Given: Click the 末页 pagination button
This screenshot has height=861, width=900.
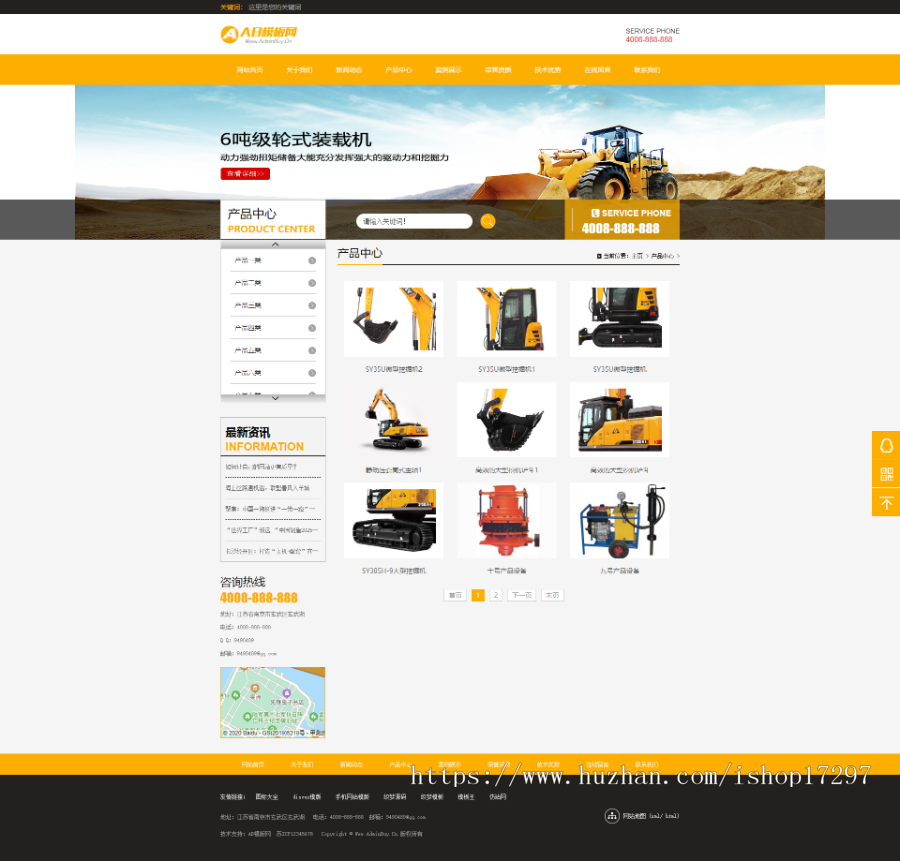Looking at the screenshot, I should pyautogui.click(x=552, y=595).
